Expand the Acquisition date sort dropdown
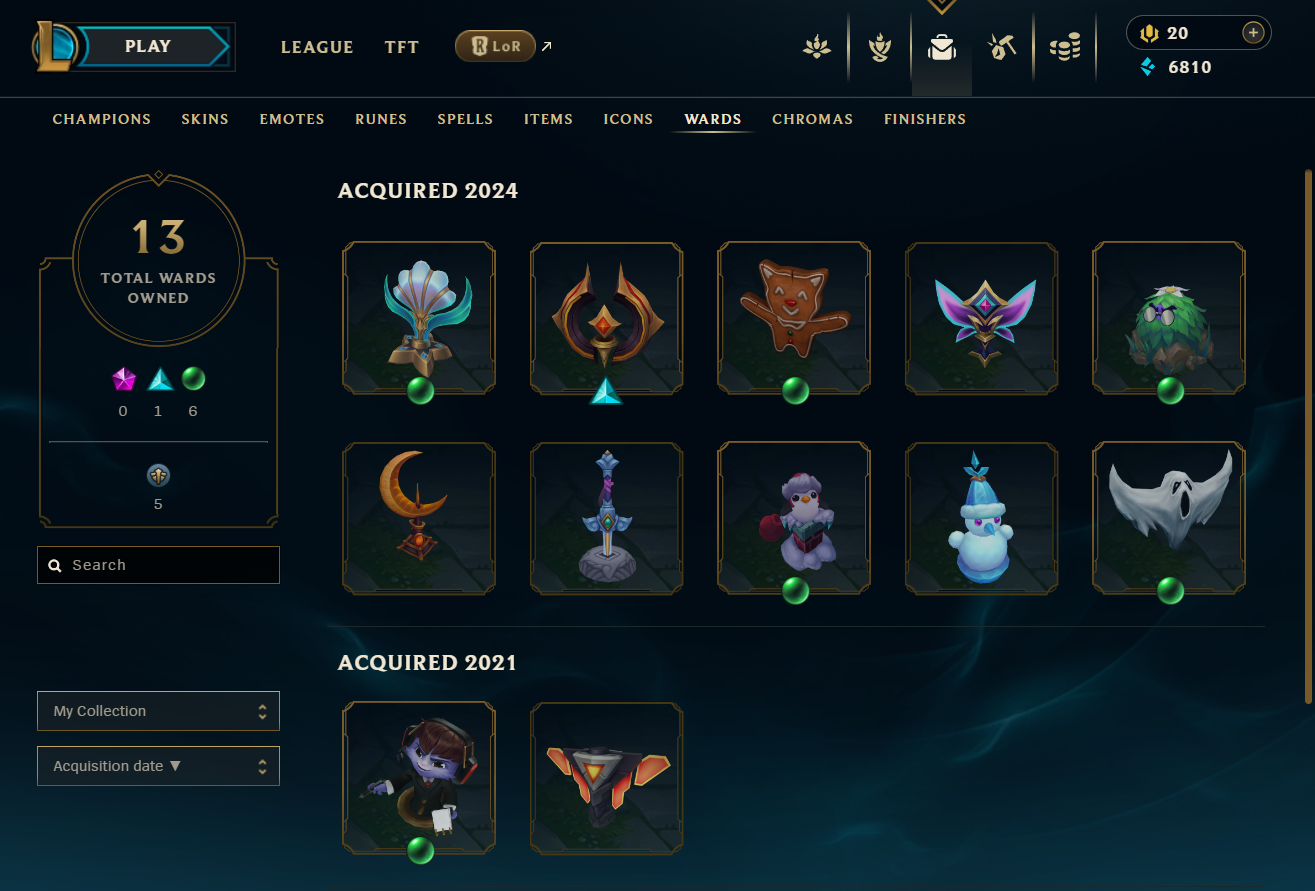1315x891 pixels. point(158,766)
